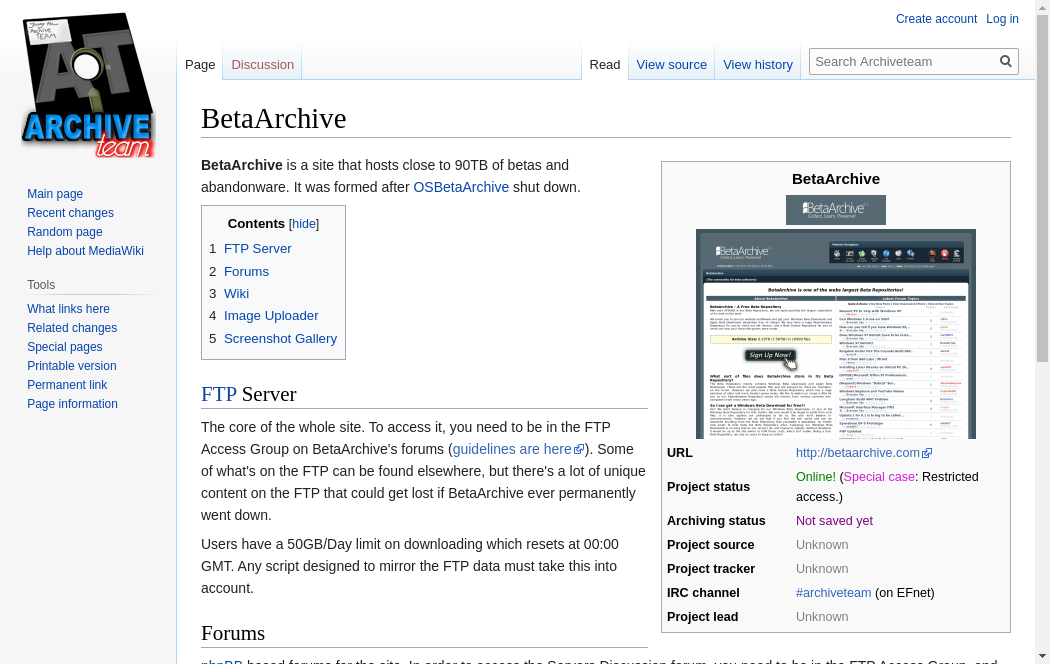
Task: Jump to Screenshot Gallery in contents
Action: coord(280,339)
